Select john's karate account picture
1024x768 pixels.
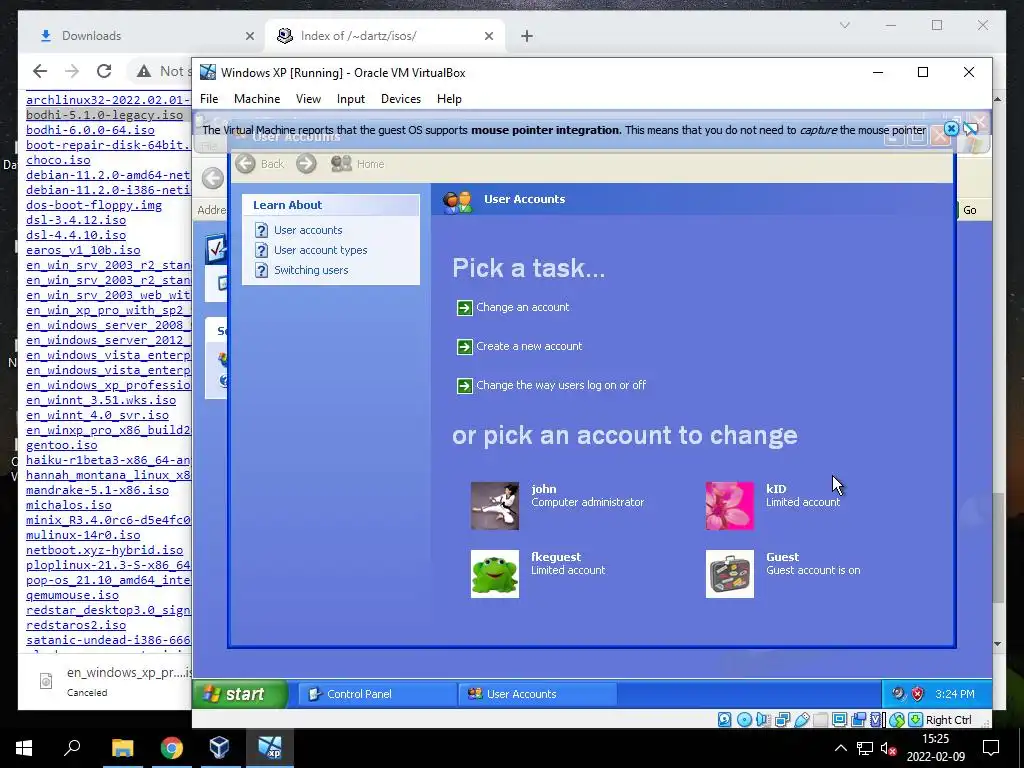495,506
